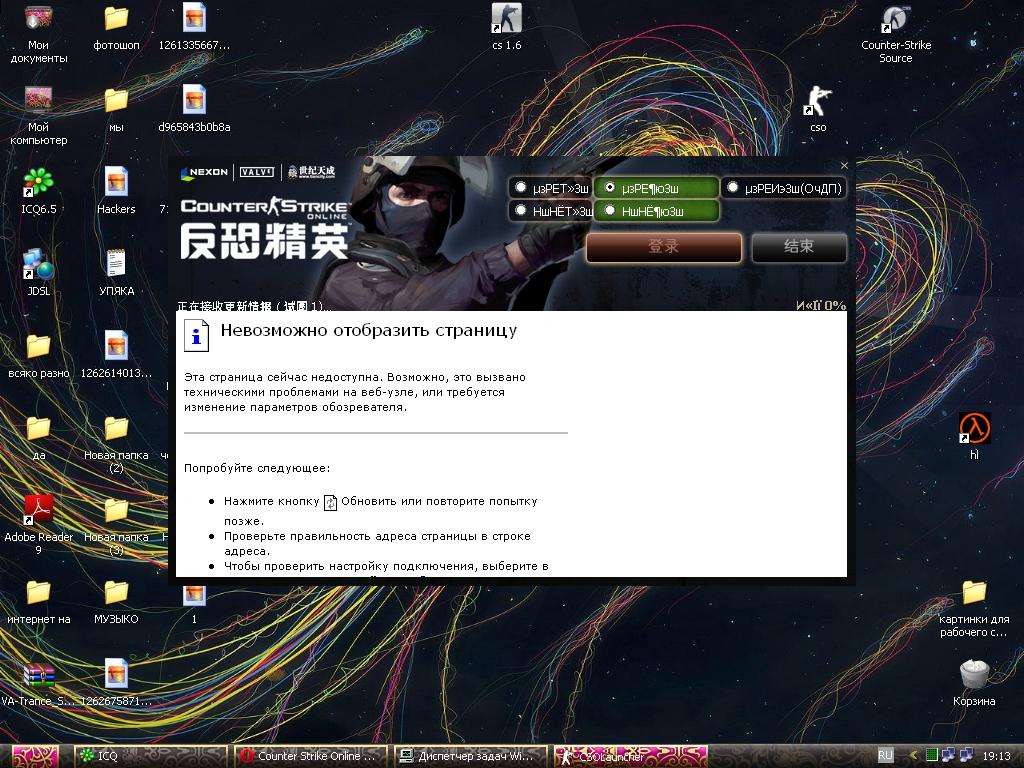1024x768 pixels.
Task: Switch to Counter Strike Online taskbar button
Action: coord(310,756)
